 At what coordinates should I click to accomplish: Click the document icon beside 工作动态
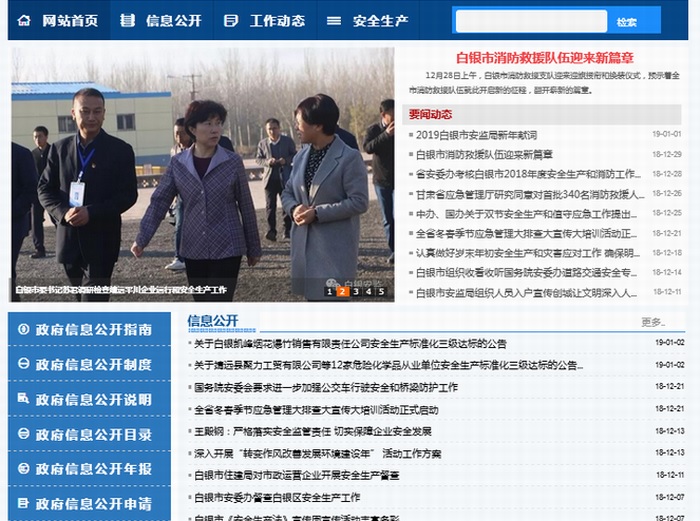click(231, 21)
